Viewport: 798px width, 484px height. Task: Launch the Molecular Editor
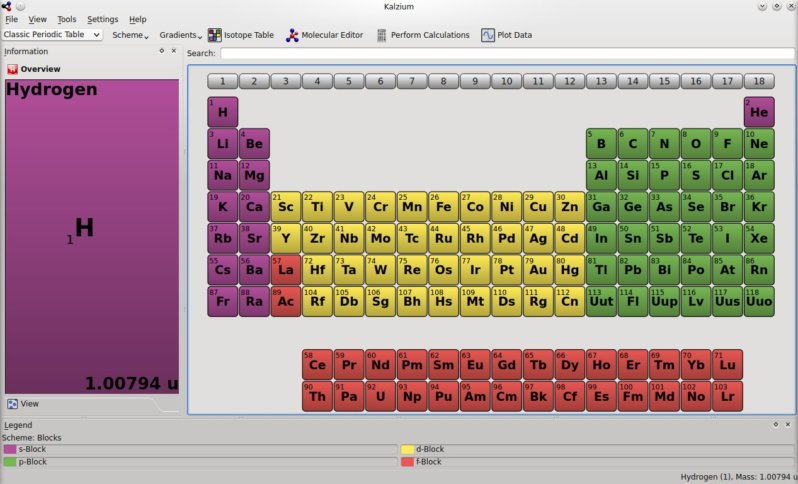pos(324,35)
